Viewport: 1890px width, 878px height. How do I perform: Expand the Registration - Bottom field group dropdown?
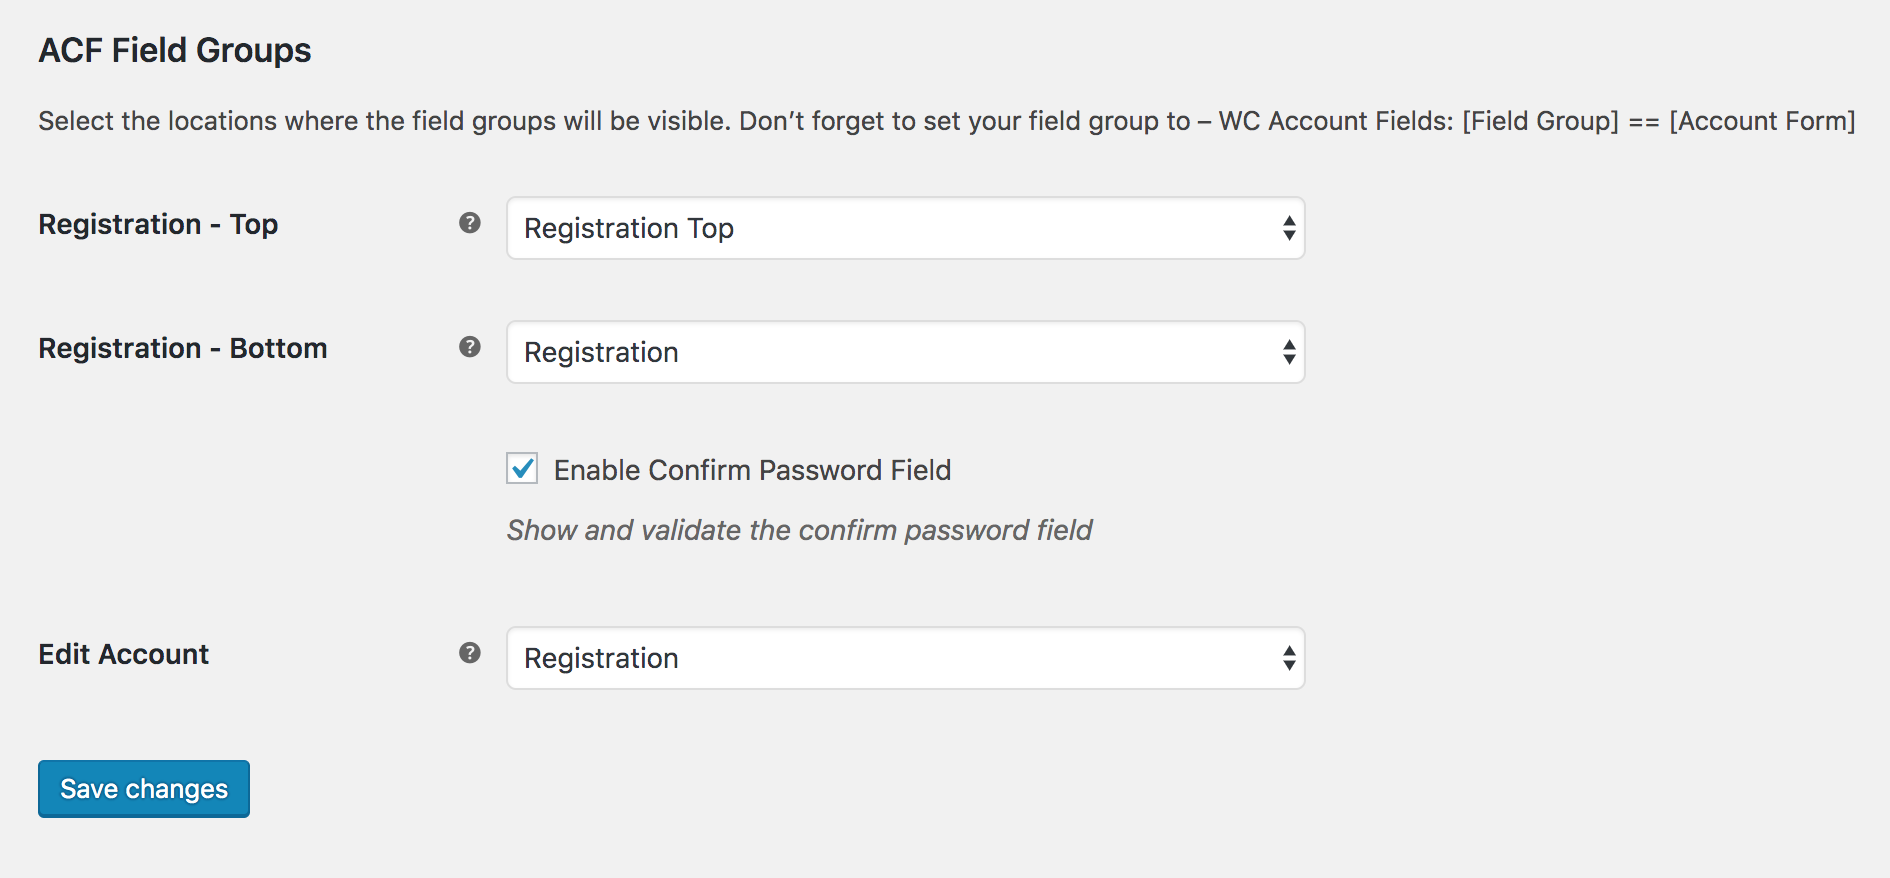(x=906, y=352)
